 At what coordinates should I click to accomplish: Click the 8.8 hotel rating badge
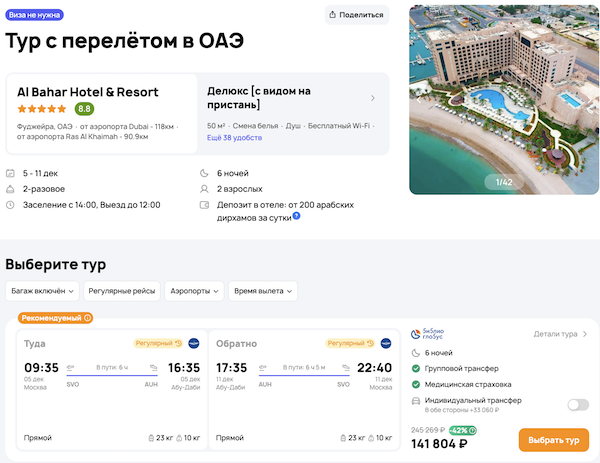pyautogui.click(x=84, y=108)
